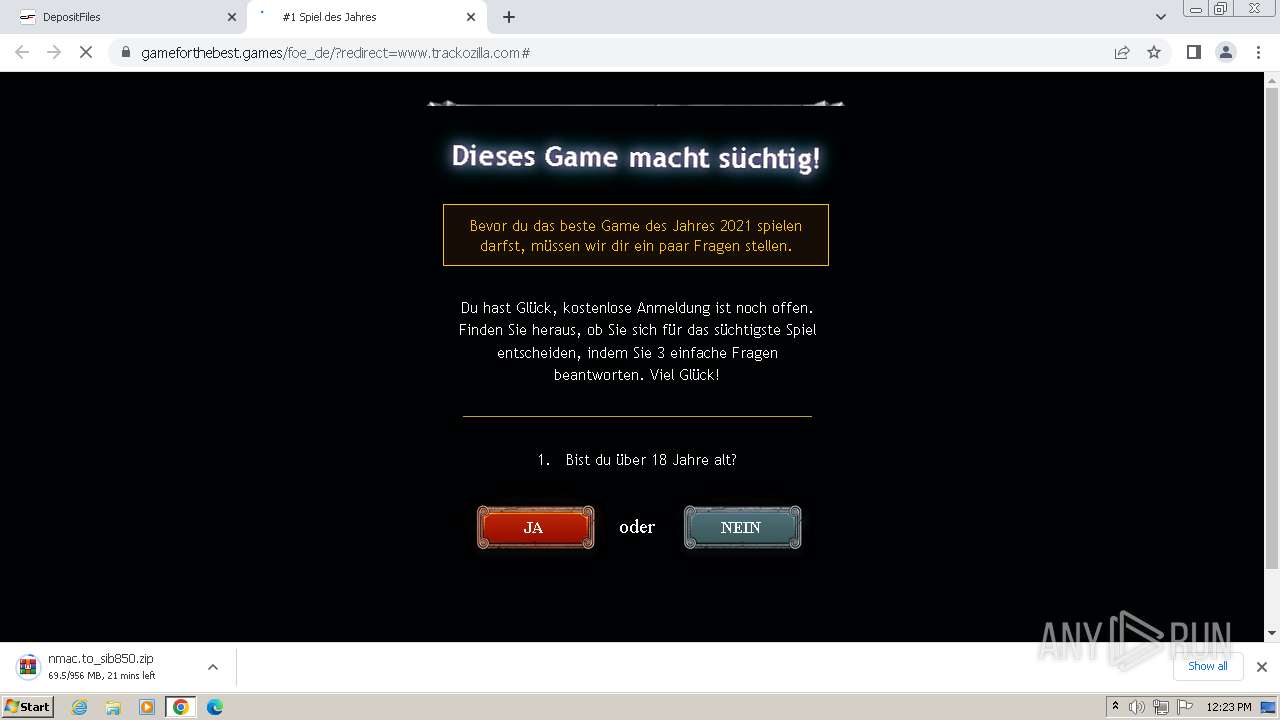Open the downloaded nmac.to_sib850.zip item

pos(100,666)
